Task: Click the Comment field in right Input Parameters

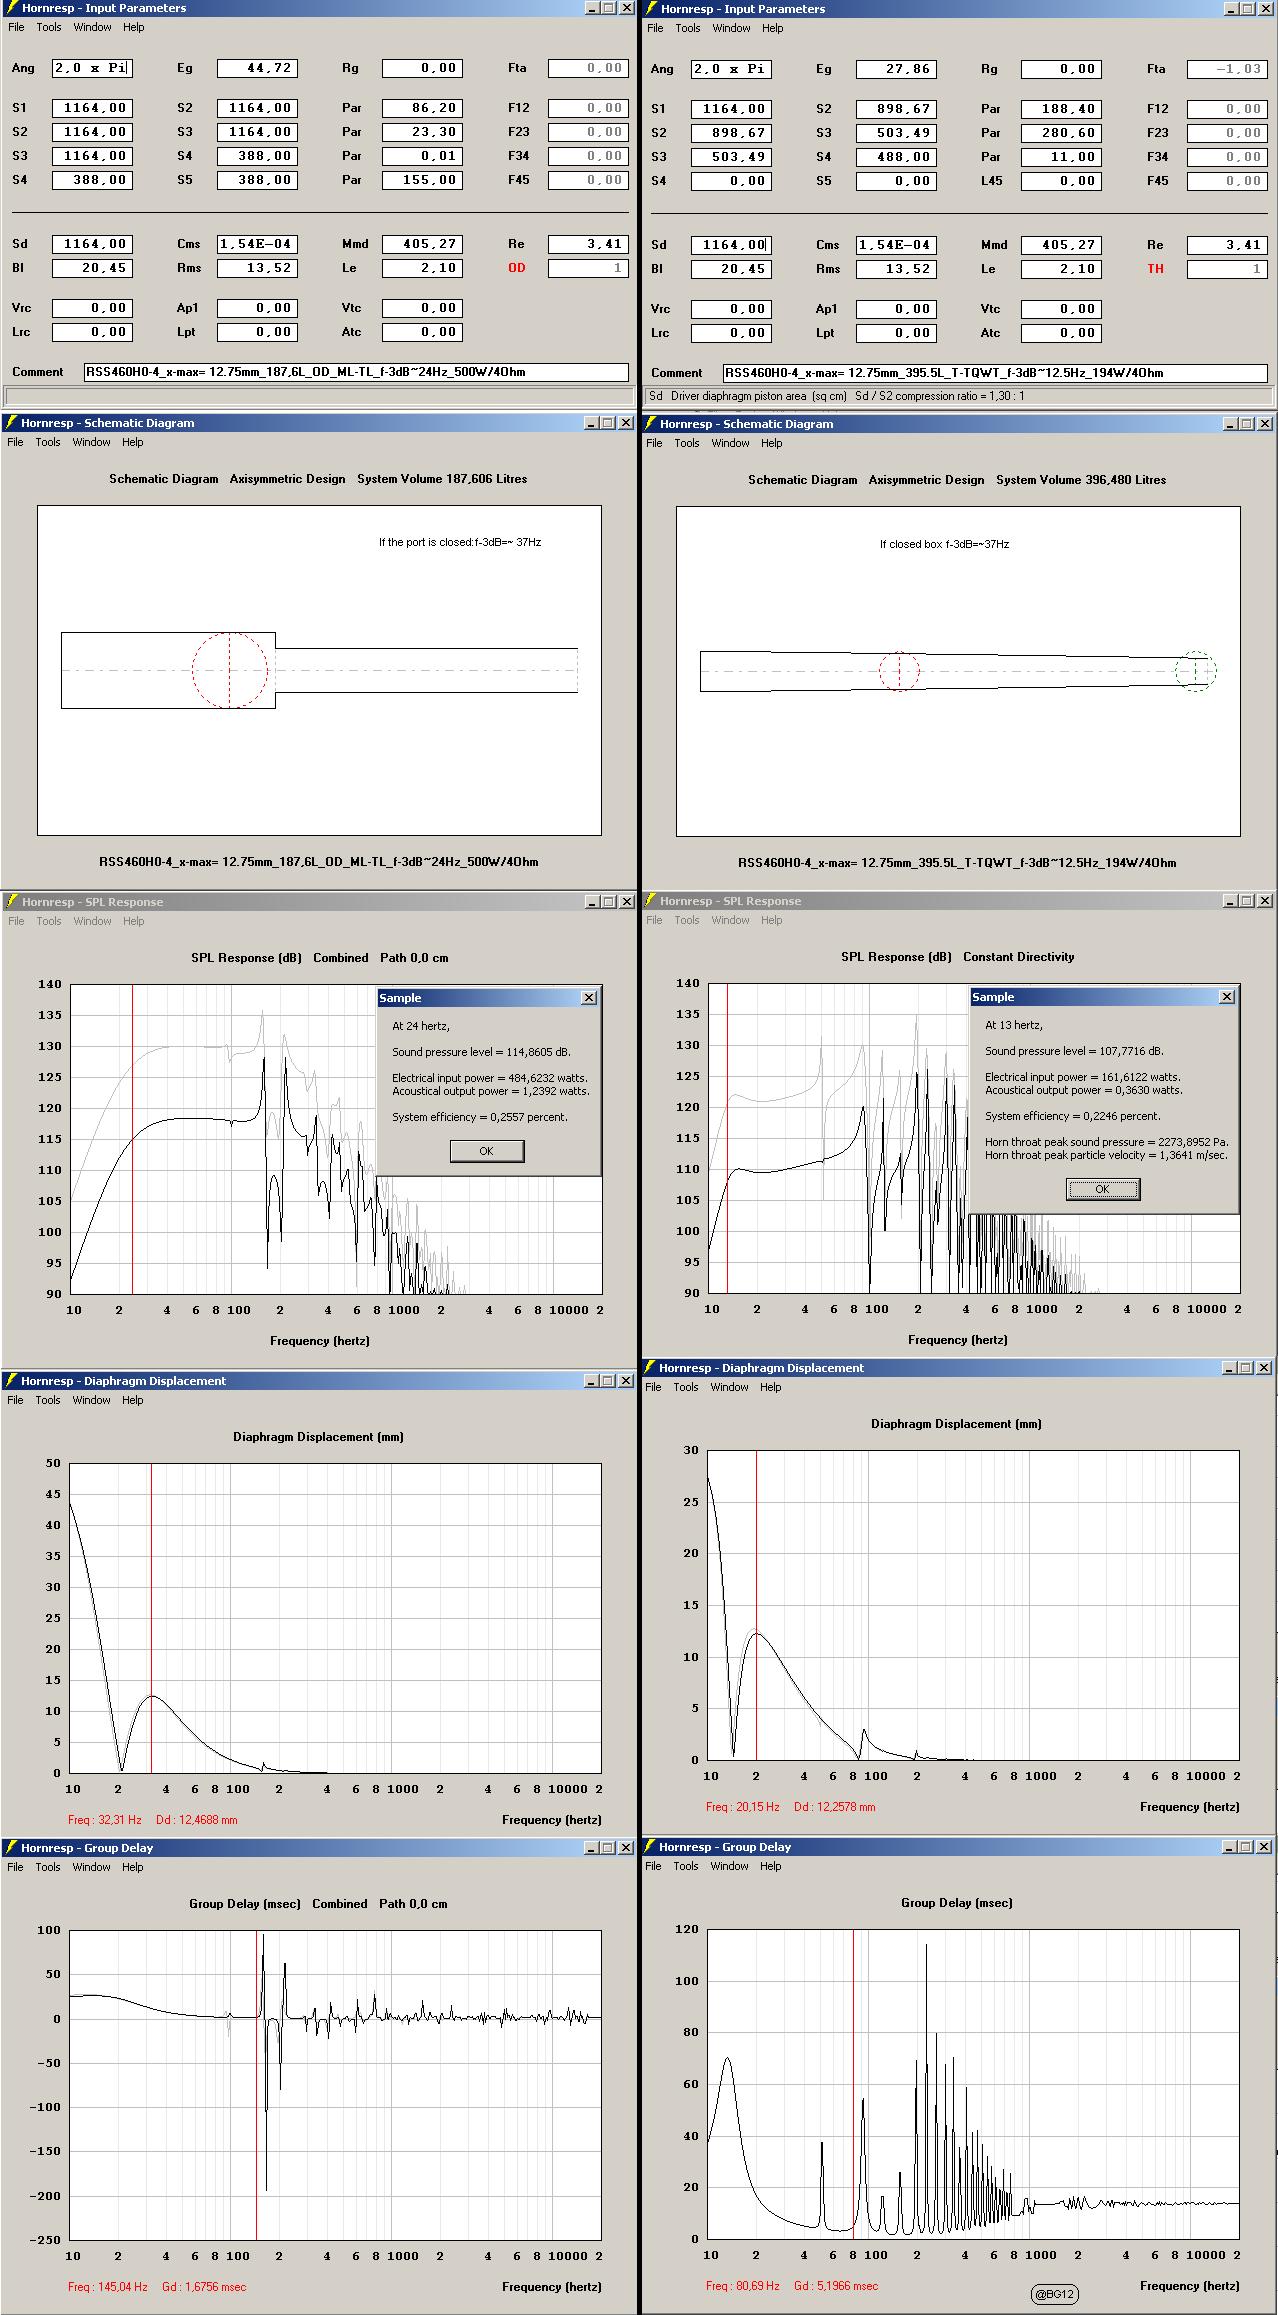Action: pos(995,373)
